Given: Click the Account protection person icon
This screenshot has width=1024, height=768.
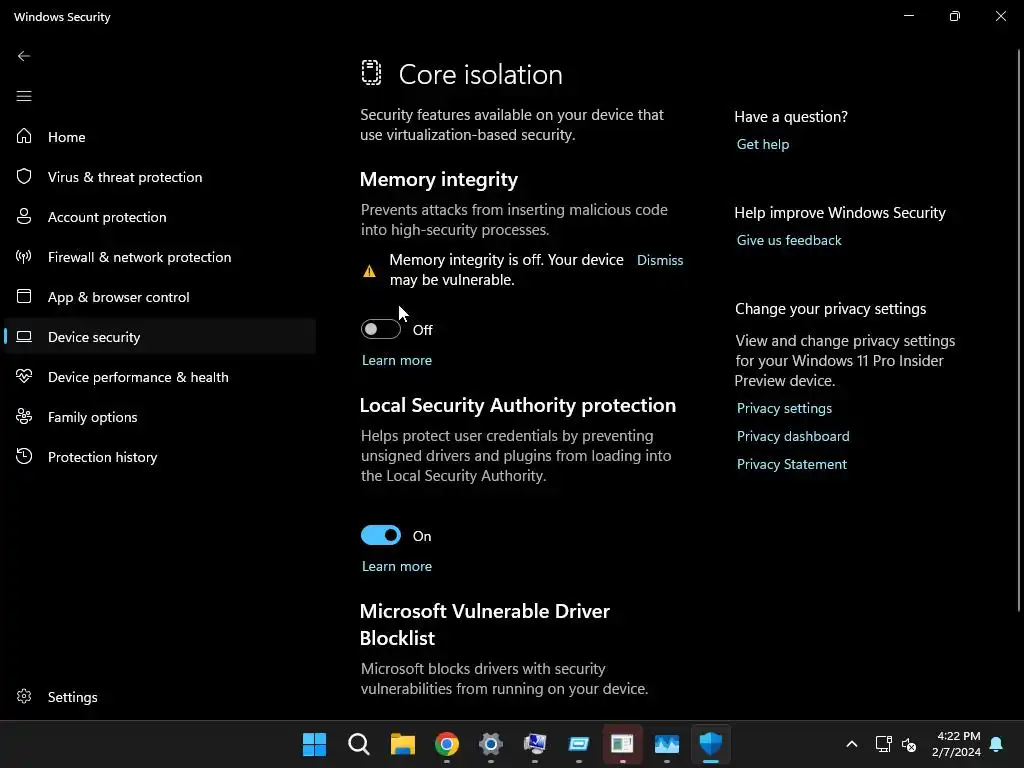Looking at the screenshot, I should point(24,216).
